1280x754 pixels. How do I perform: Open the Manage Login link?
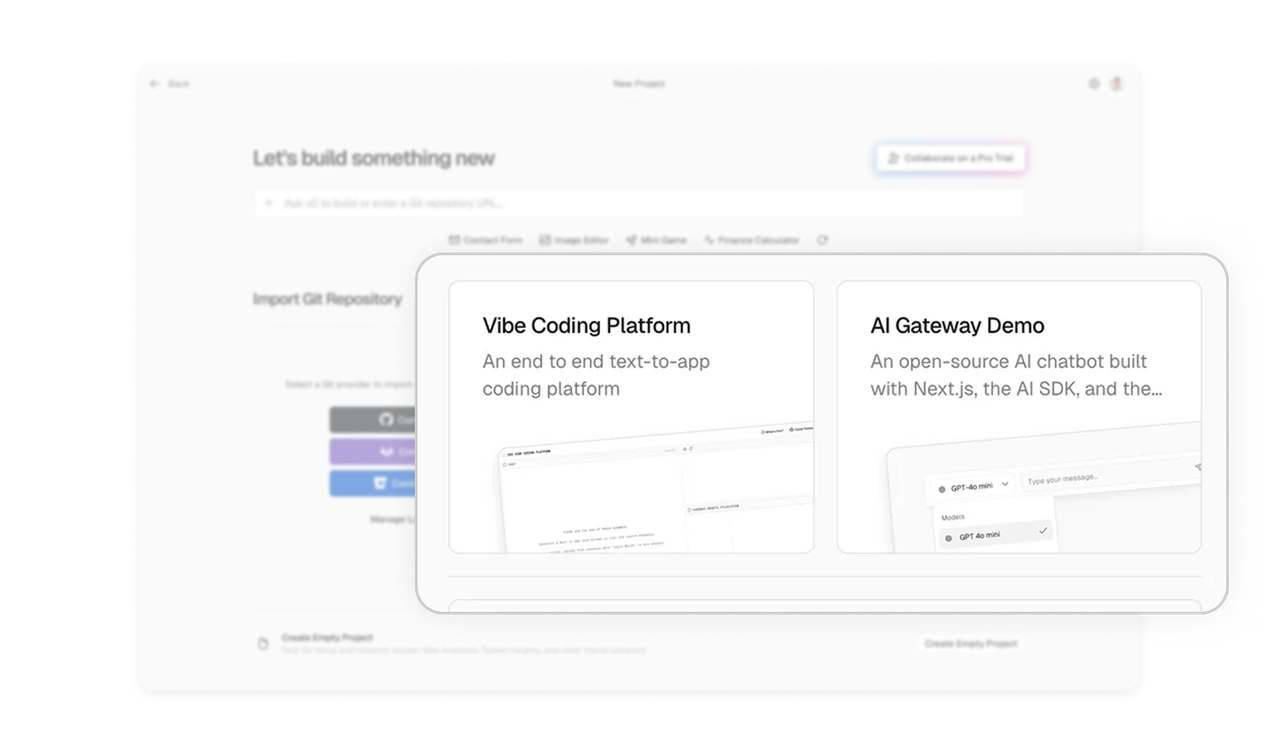click(x=393, y=519)
